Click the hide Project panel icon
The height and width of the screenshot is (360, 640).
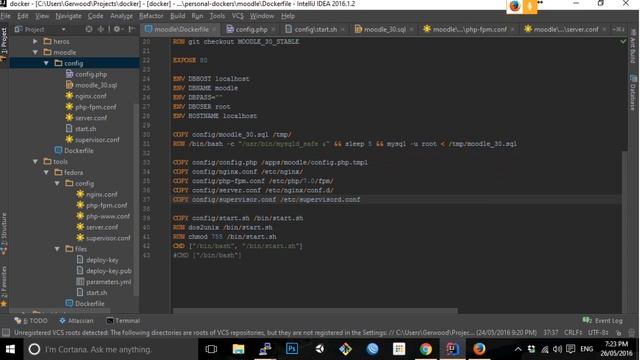131,29
